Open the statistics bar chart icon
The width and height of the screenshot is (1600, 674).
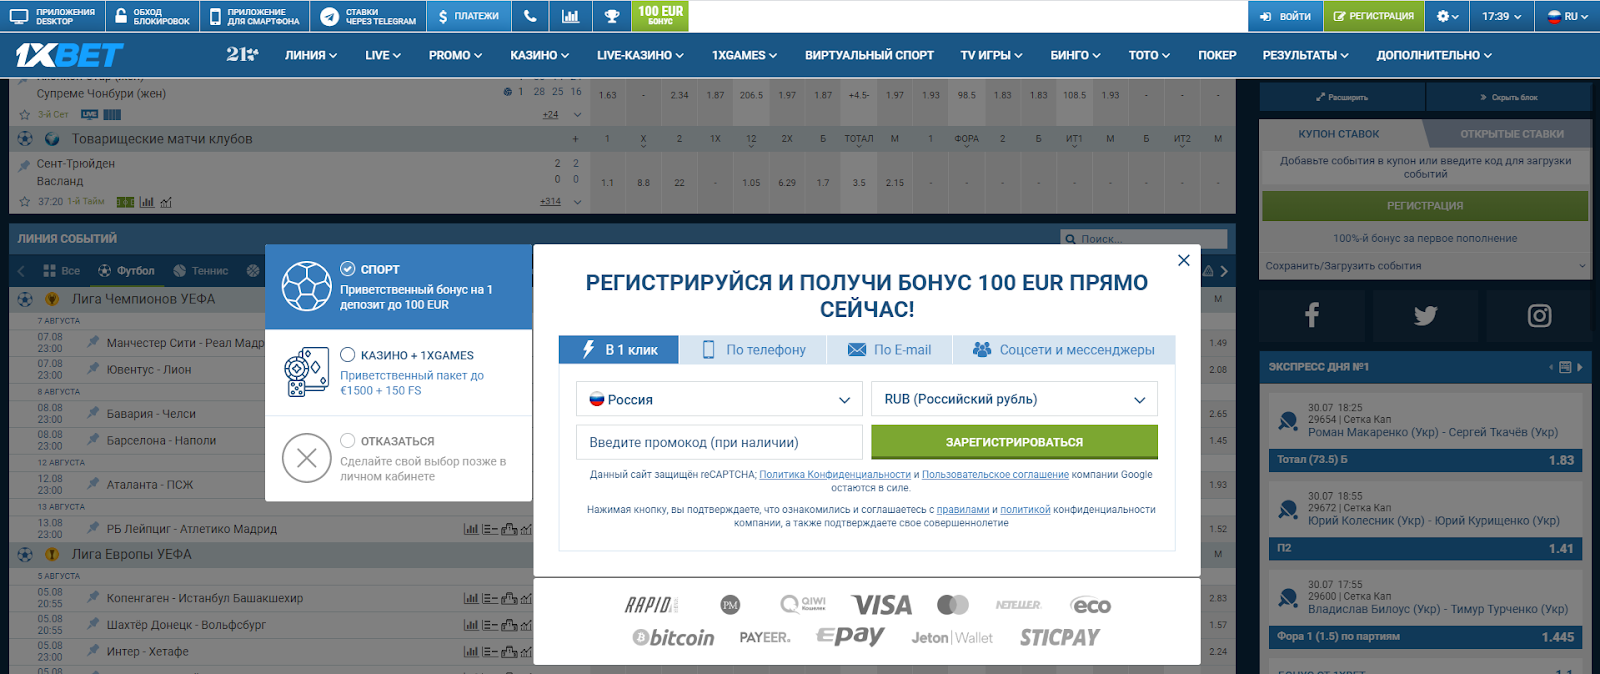[x=570, y=16]
